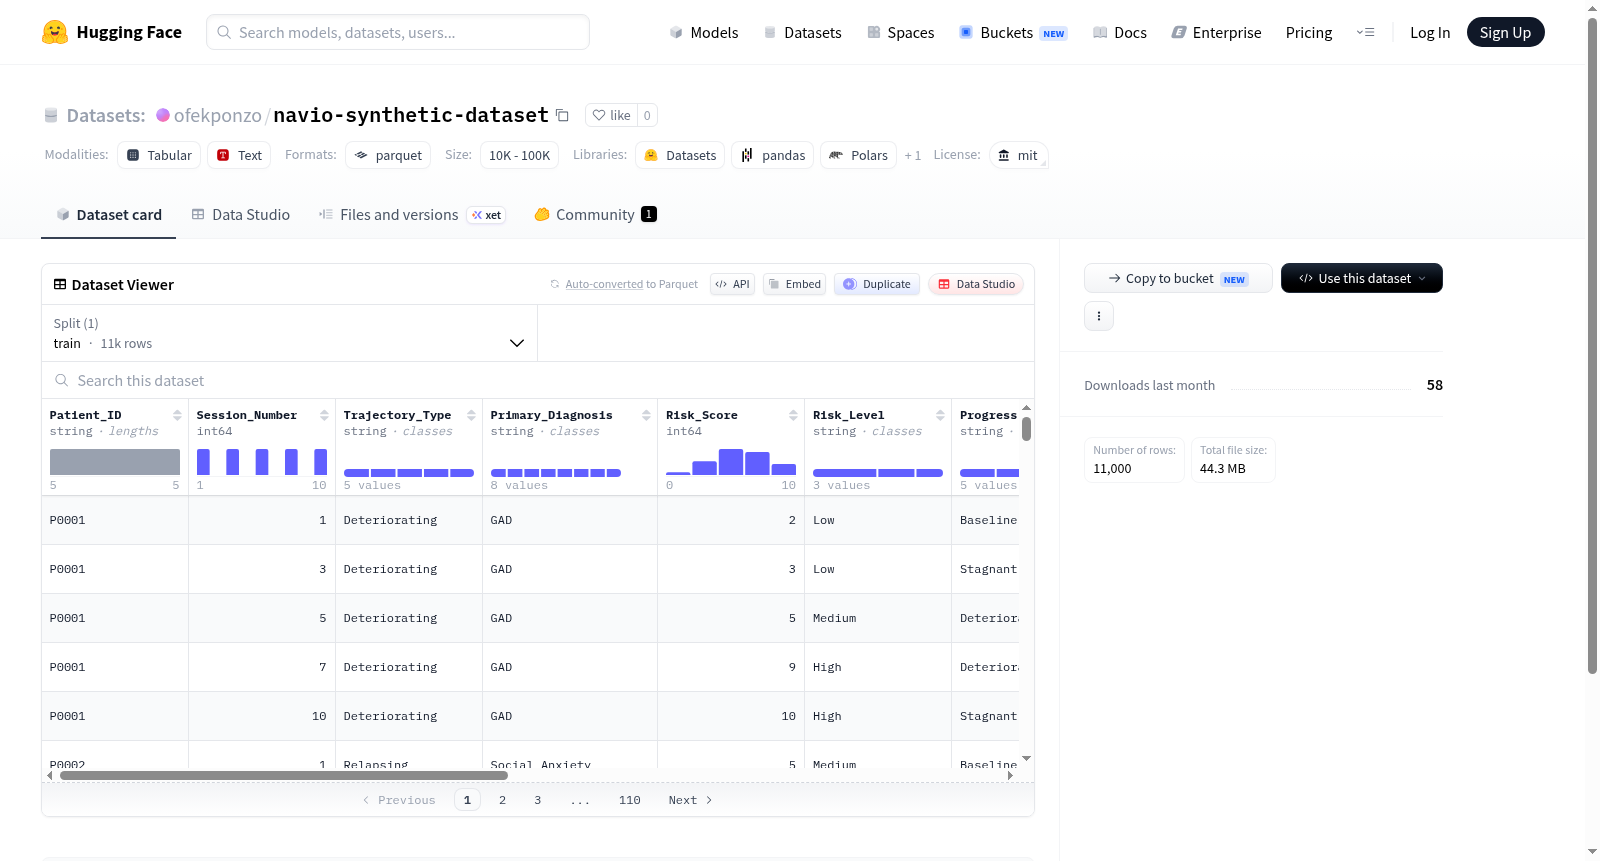Click the Session_Number histogram chart
The width and height of the screenshot is (1600, 861).
point(262,462)
